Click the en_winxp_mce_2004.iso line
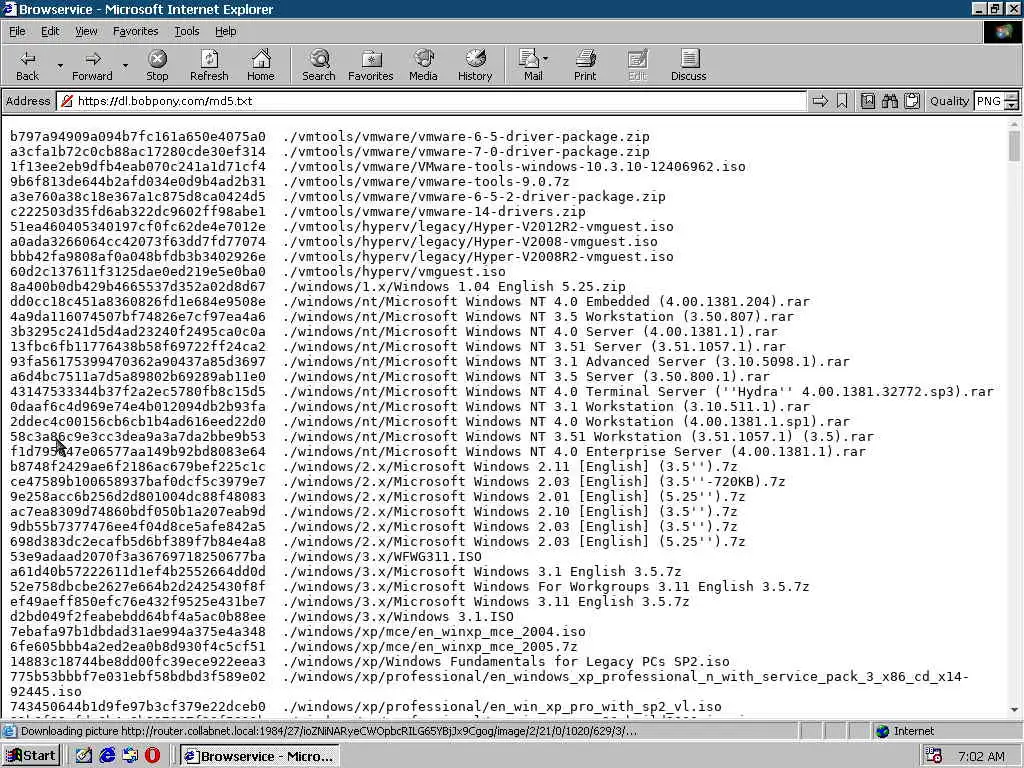 (x=298, y=632)
